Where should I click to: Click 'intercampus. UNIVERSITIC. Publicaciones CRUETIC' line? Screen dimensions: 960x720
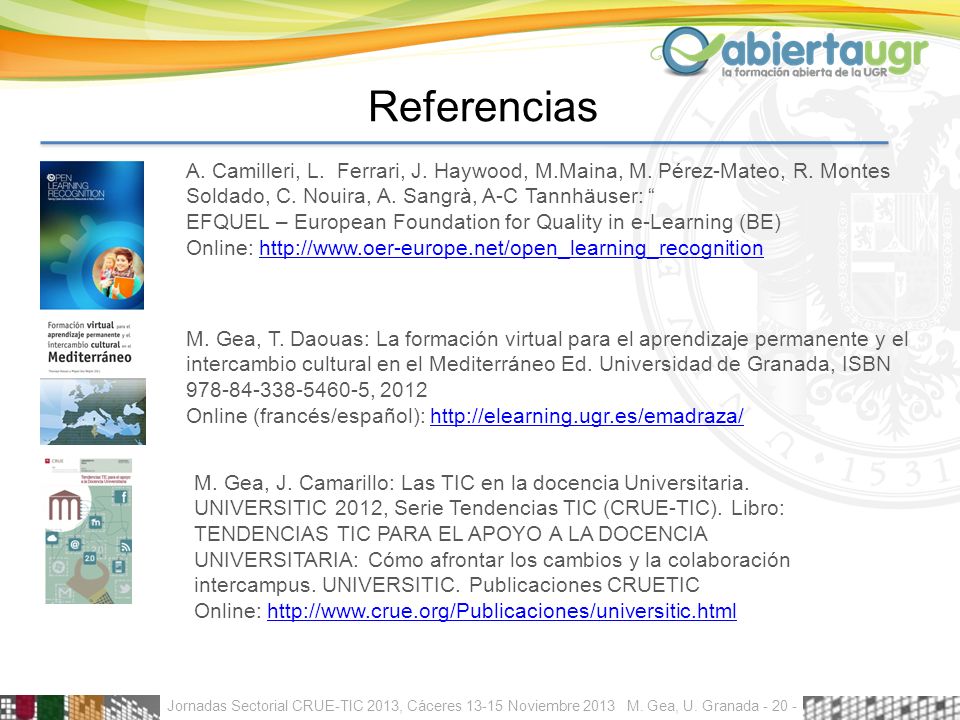coord(446,585)
